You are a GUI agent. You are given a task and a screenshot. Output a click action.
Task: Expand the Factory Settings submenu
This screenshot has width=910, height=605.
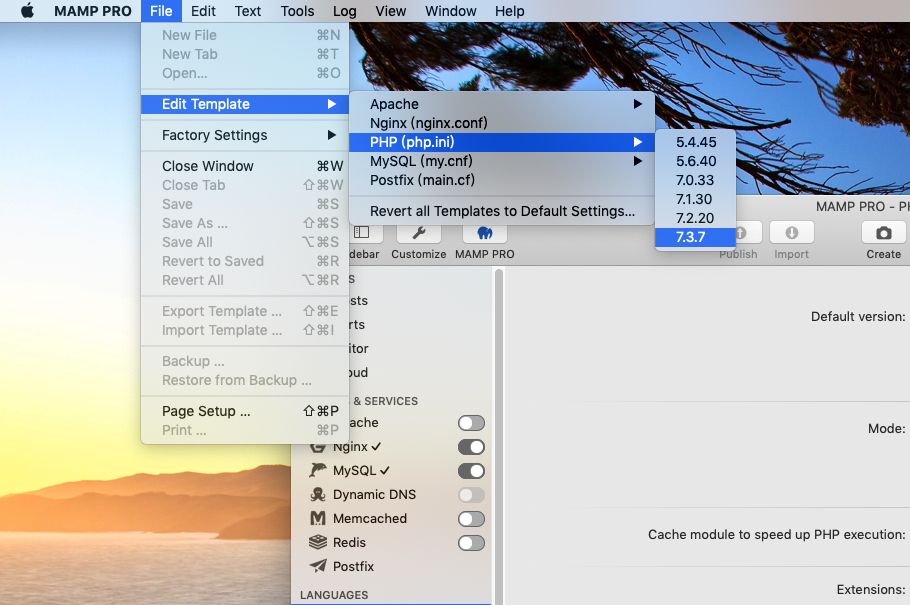click(245, 135)
